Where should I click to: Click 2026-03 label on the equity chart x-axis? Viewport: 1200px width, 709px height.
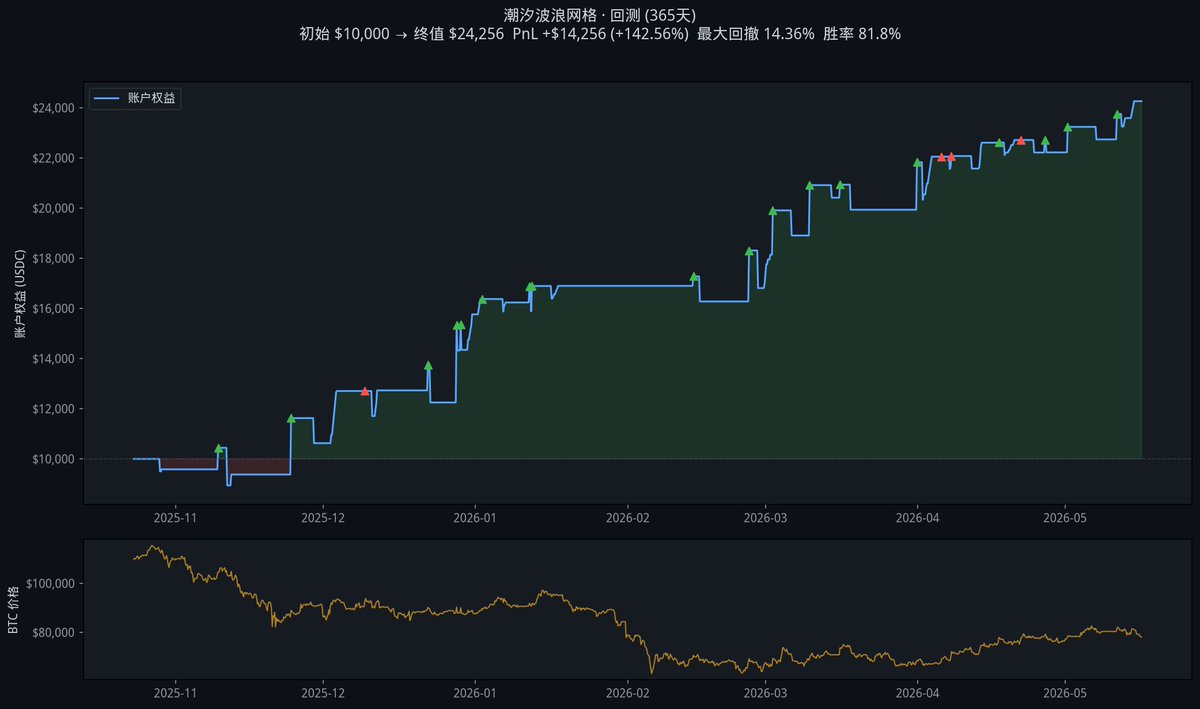click(x=766, y=519)
